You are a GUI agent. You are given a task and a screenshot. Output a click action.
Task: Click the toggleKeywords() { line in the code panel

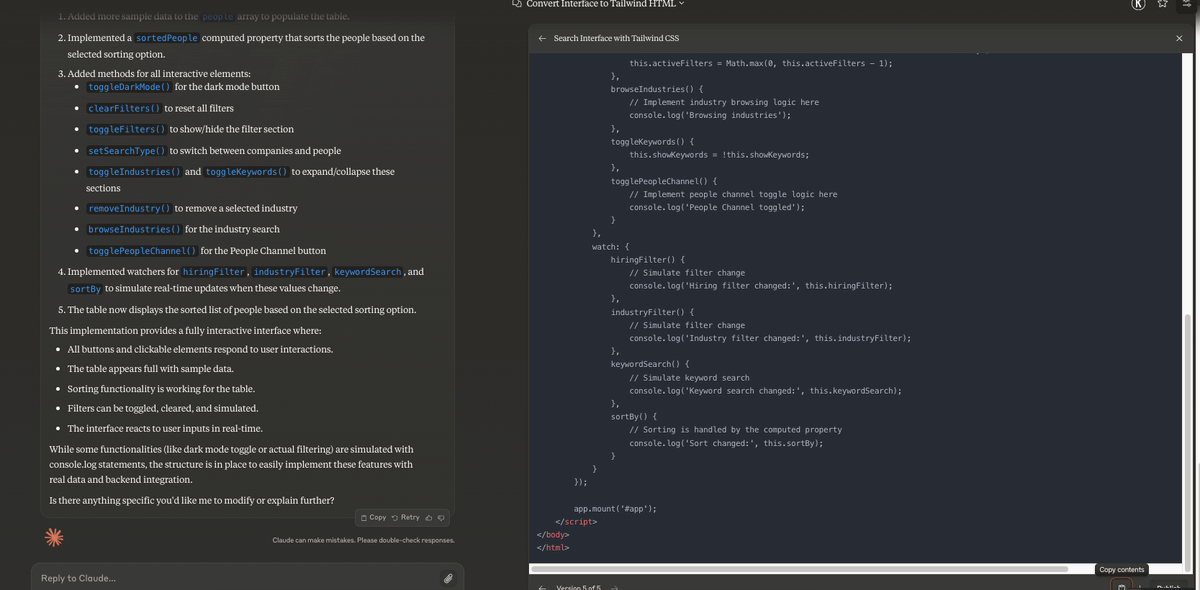[652, 142]
